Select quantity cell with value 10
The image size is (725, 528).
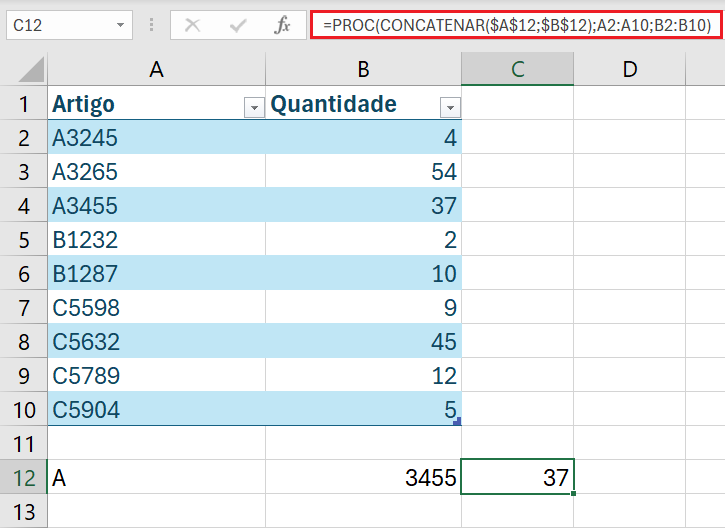[x=363, y=273]
